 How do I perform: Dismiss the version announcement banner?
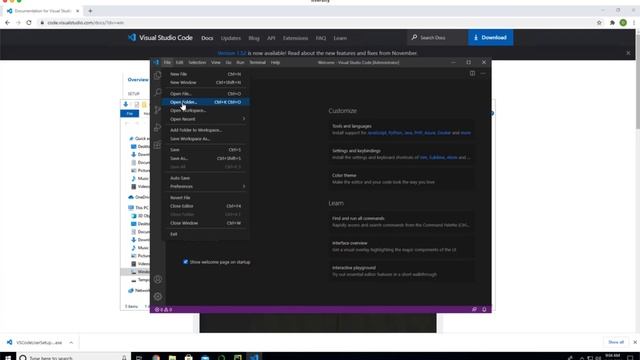pyautogui.click(x=628, y=53)
